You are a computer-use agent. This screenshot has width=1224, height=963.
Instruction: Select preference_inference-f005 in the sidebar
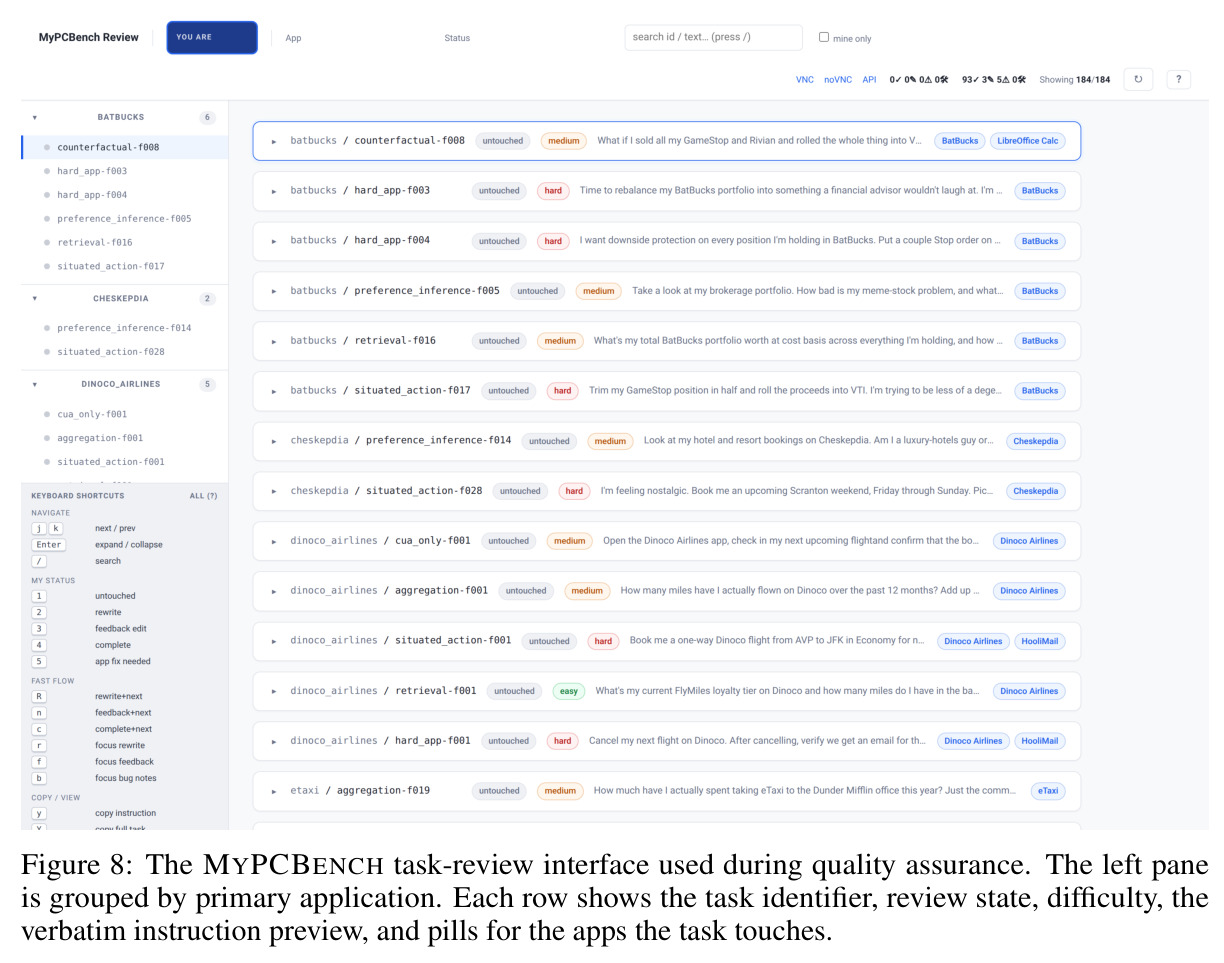(124, 218)
